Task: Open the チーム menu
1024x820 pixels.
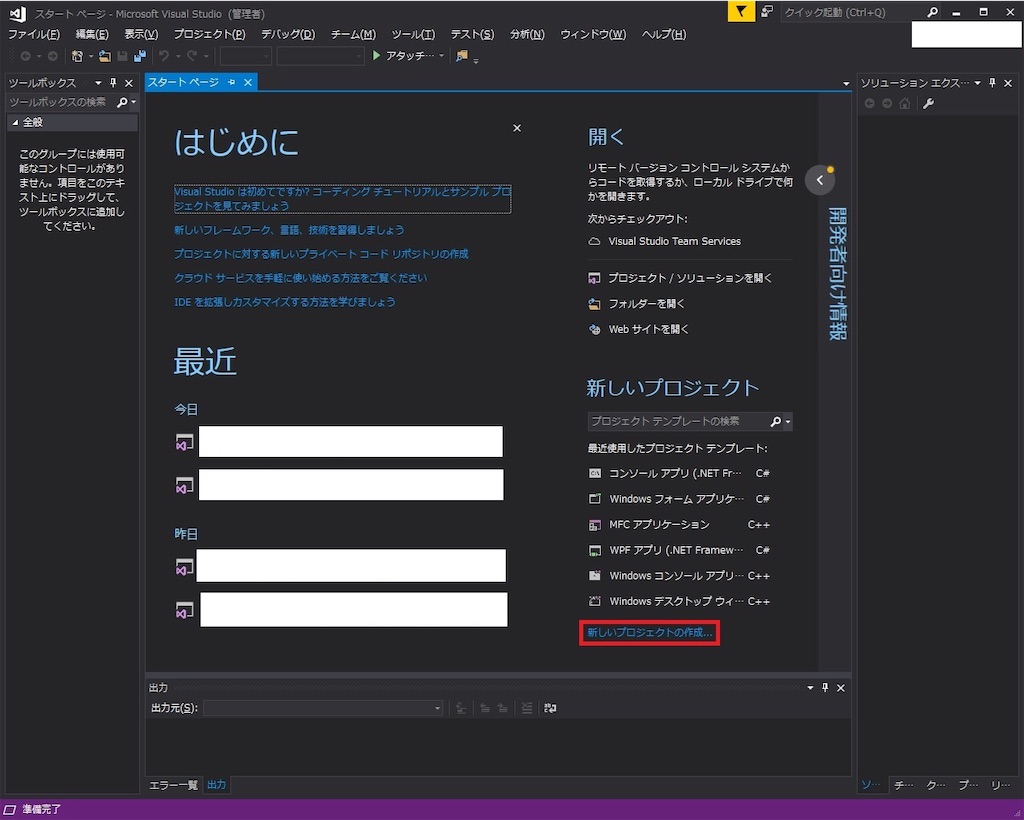Action: click(x=353, y=35)
